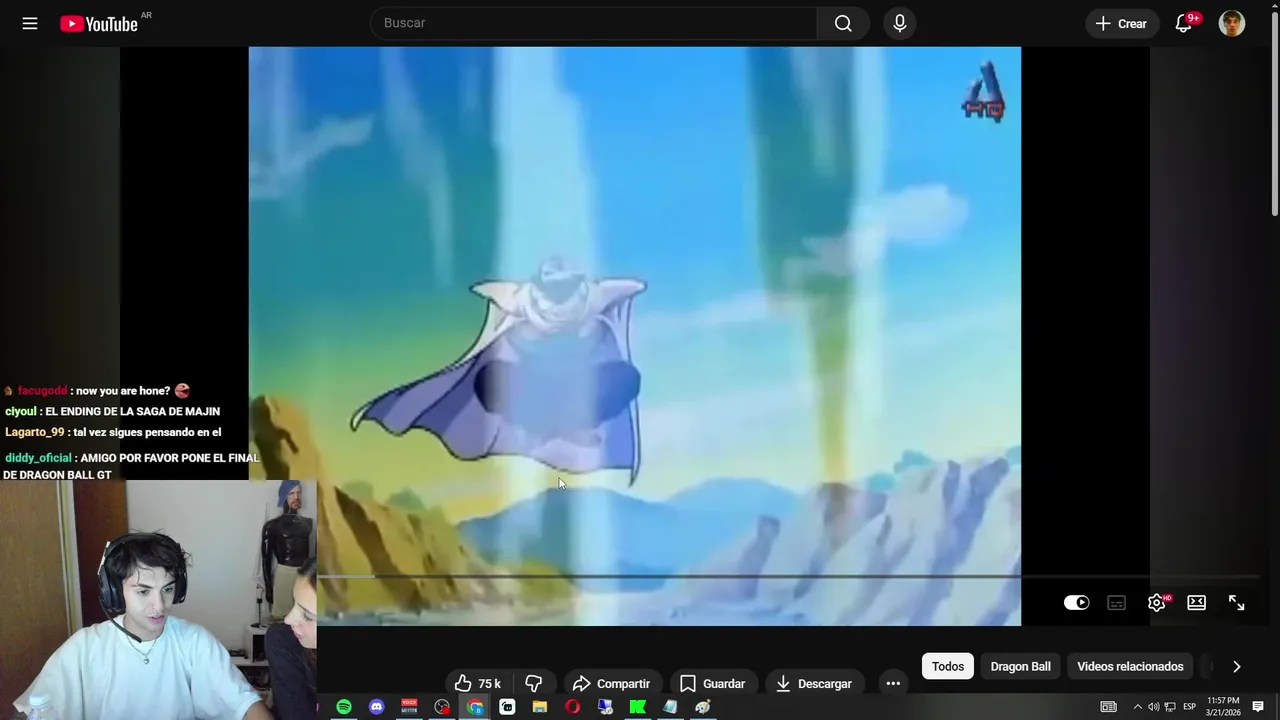The height and width of the screenshot is (720, 1280).
Task: Open Opera browser from the taskbar
Action: [x=573, y=707]
